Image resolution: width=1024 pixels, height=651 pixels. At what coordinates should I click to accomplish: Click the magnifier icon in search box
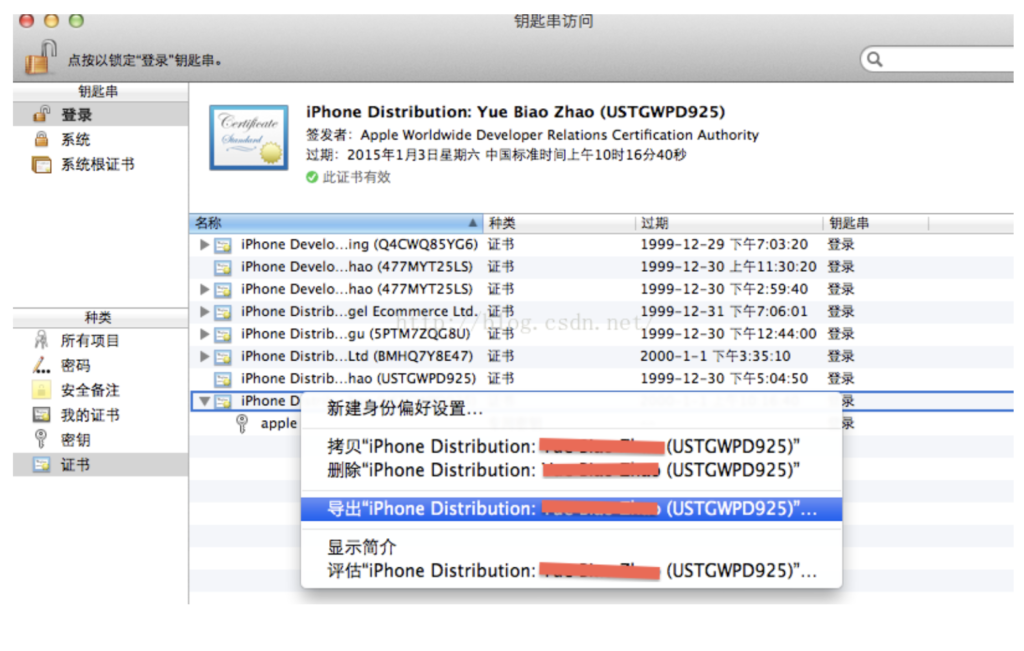[x=874, y=59]
